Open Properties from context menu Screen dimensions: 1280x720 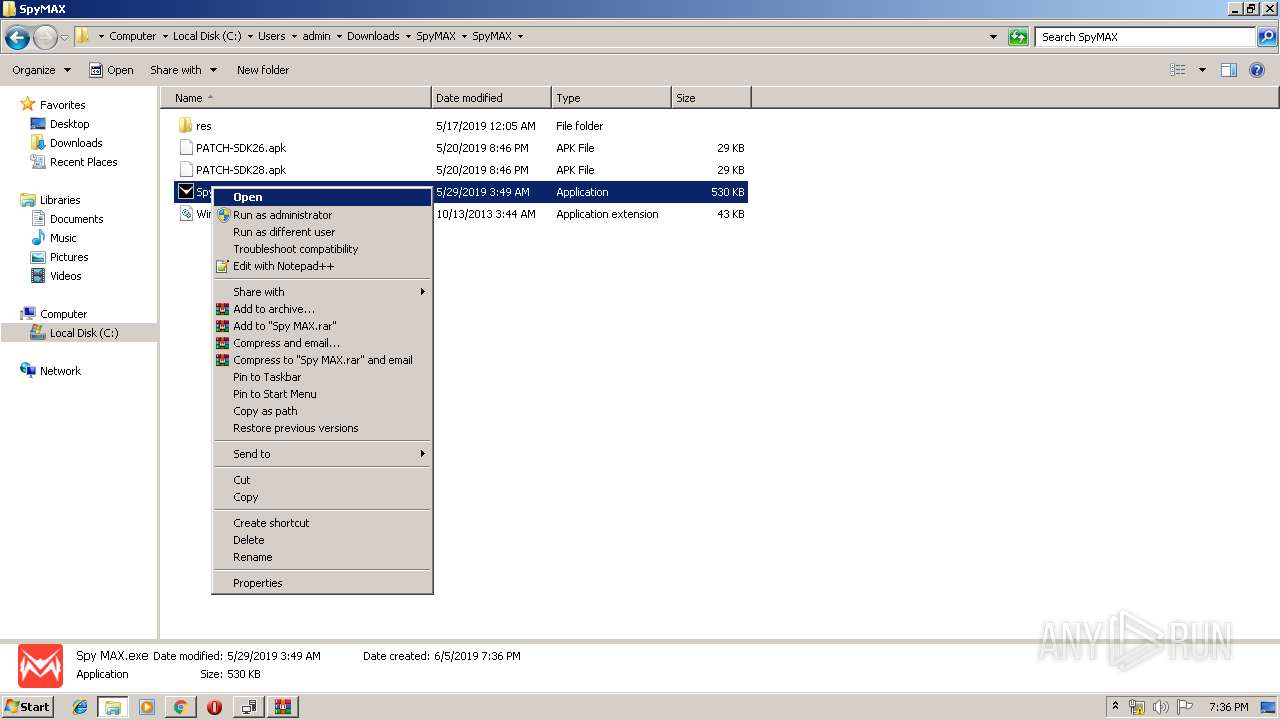[322, 583]
